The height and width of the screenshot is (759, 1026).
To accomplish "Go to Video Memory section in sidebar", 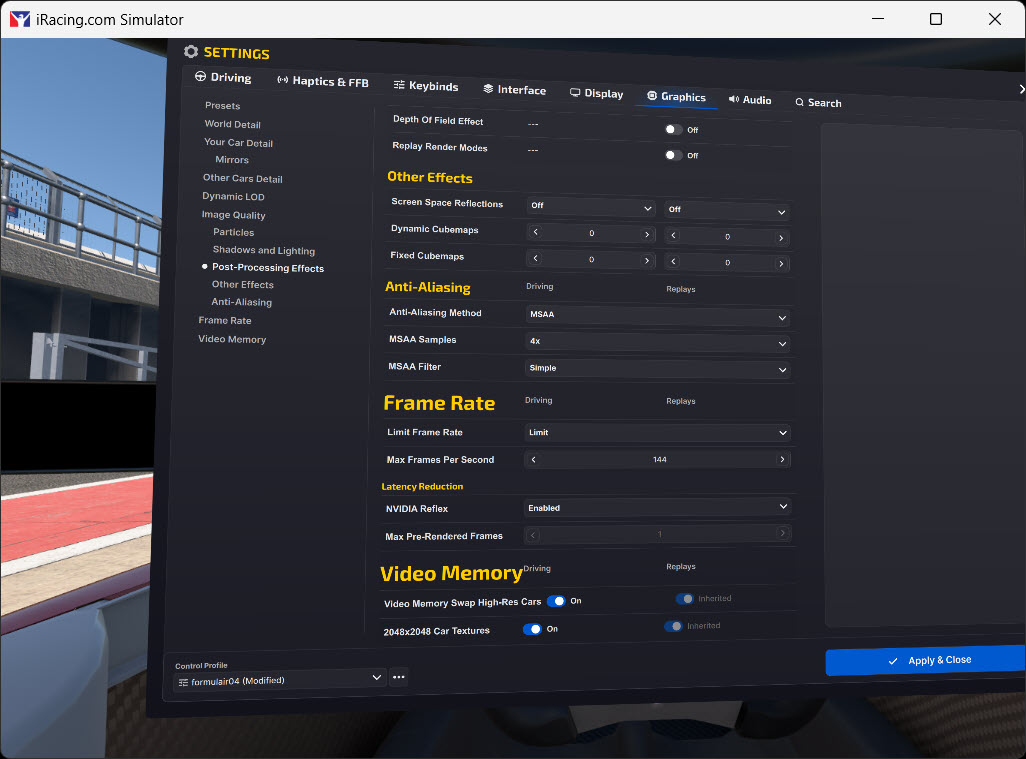I will click(232, 339).
